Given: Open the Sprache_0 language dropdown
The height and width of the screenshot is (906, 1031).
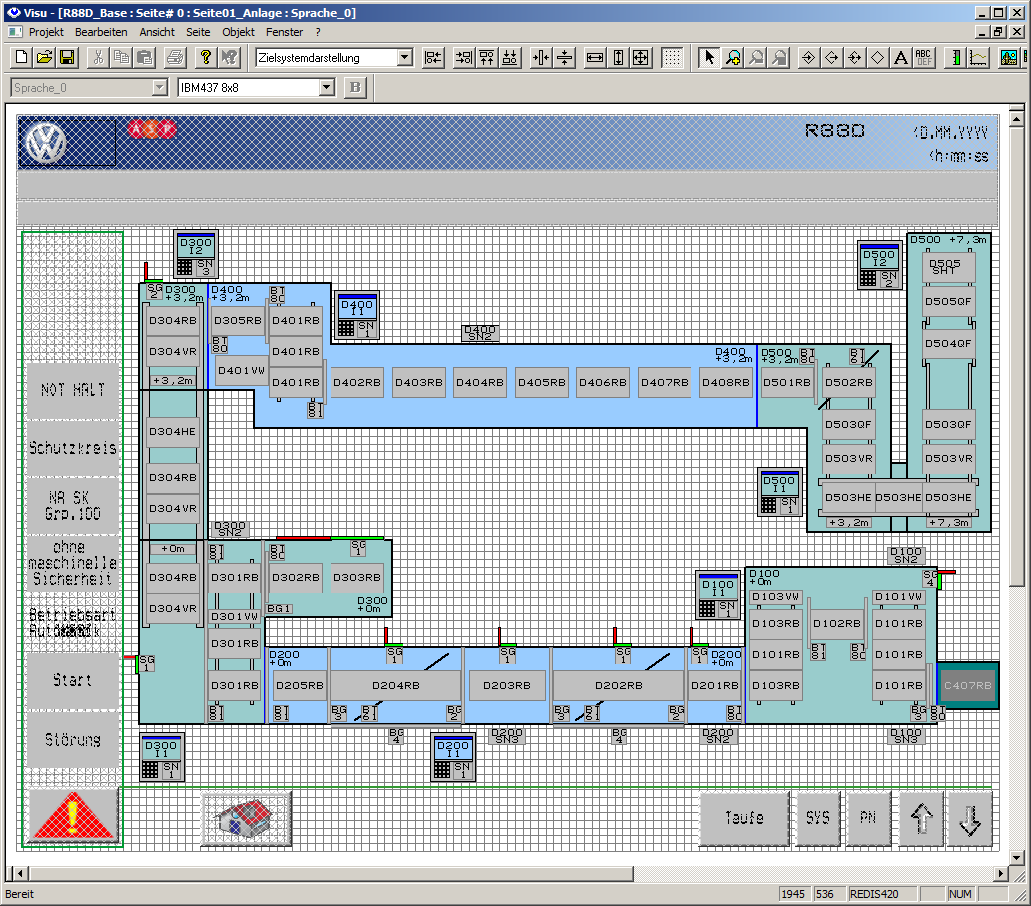Looking at the screenshot, I should (158, 88).
